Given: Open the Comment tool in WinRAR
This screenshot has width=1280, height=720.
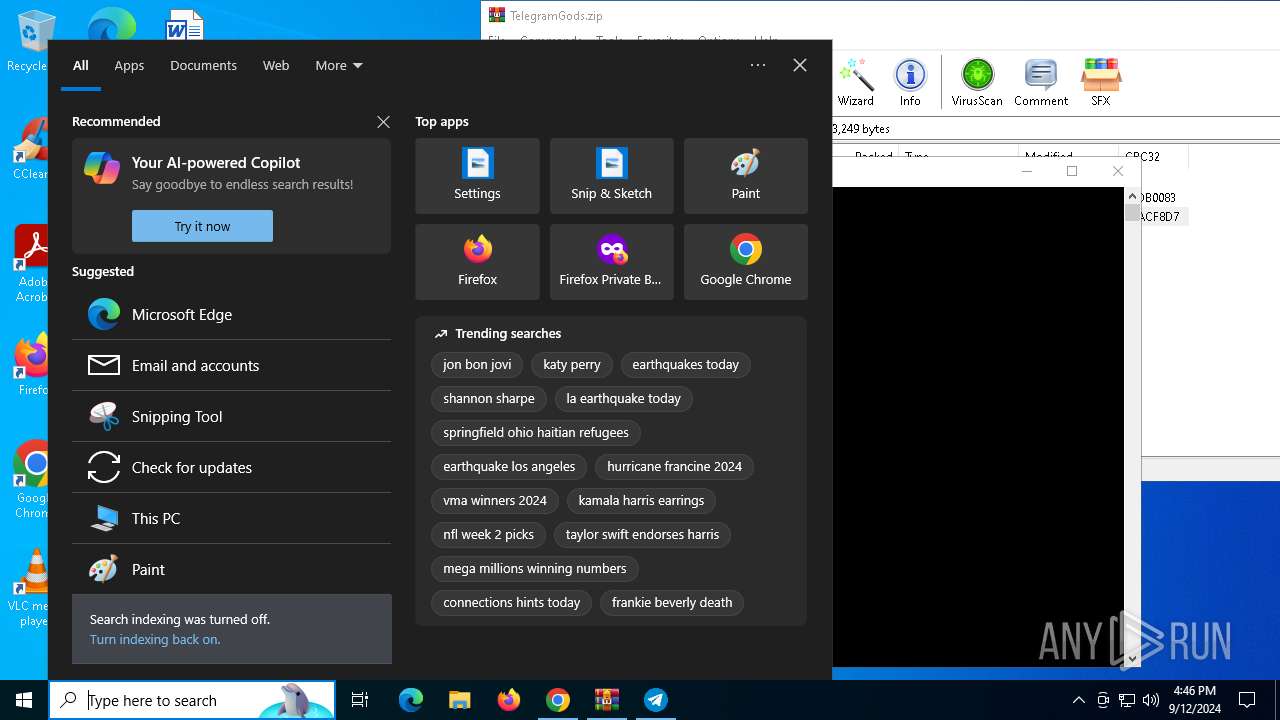Looking at the screenshot, I should tap(1041, 82).
